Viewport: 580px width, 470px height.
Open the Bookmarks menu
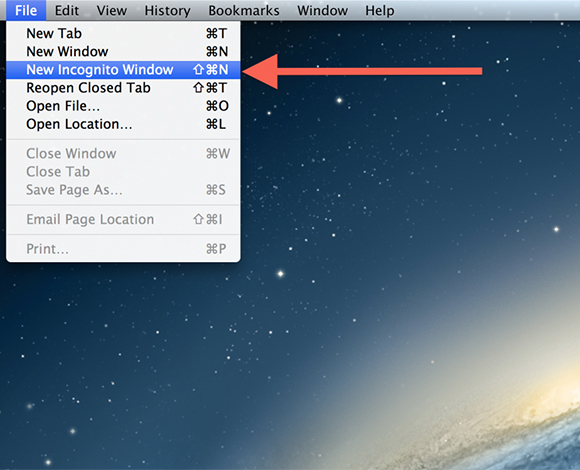244,10
